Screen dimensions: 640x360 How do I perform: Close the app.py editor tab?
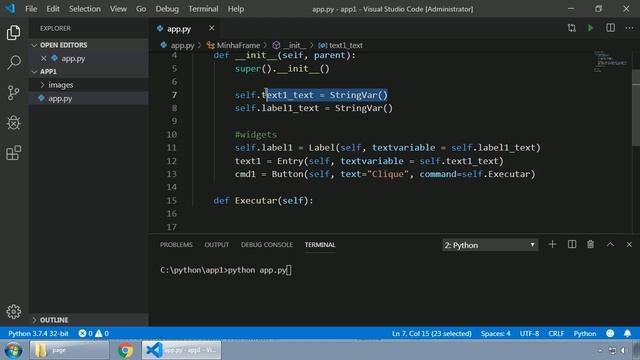211,28
